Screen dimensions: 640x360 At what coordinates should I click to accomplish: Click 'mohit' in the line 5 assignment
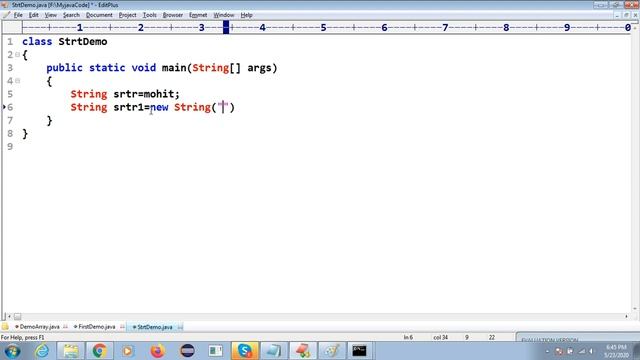[159, 94]
